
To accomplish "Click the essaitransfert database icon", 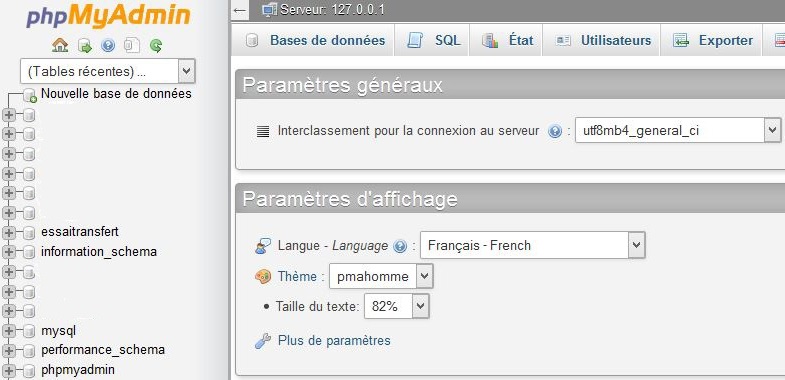I will [x=29, y=233].
